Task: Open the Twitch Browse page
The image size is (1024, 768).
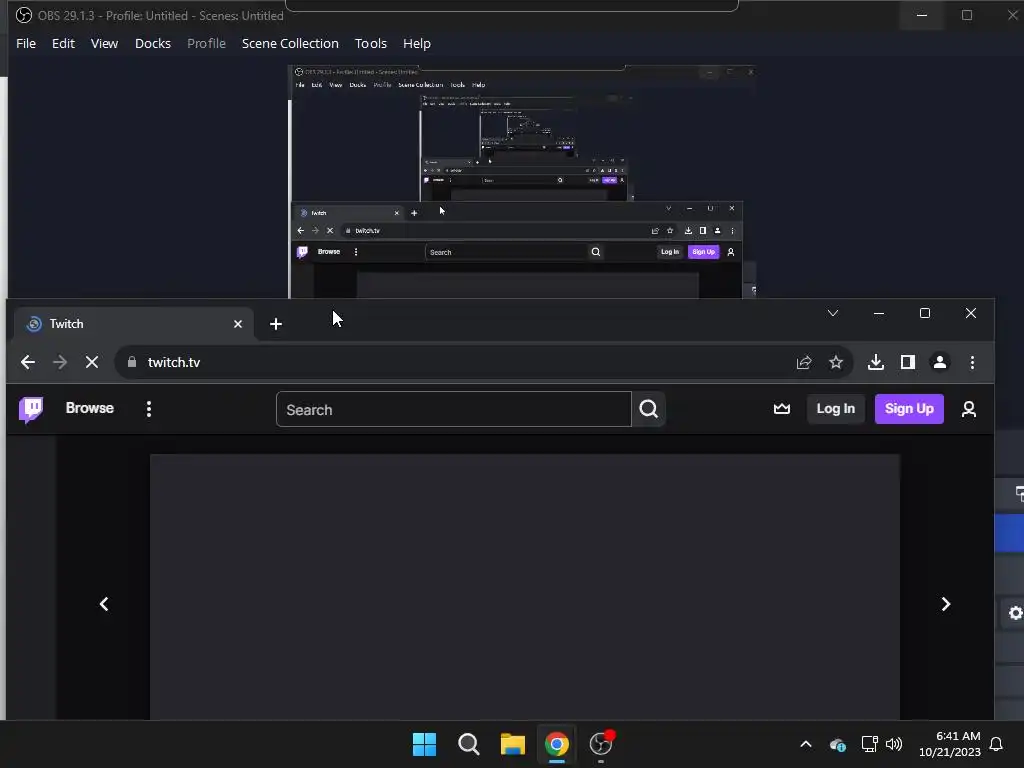Action: coord(89,408)
